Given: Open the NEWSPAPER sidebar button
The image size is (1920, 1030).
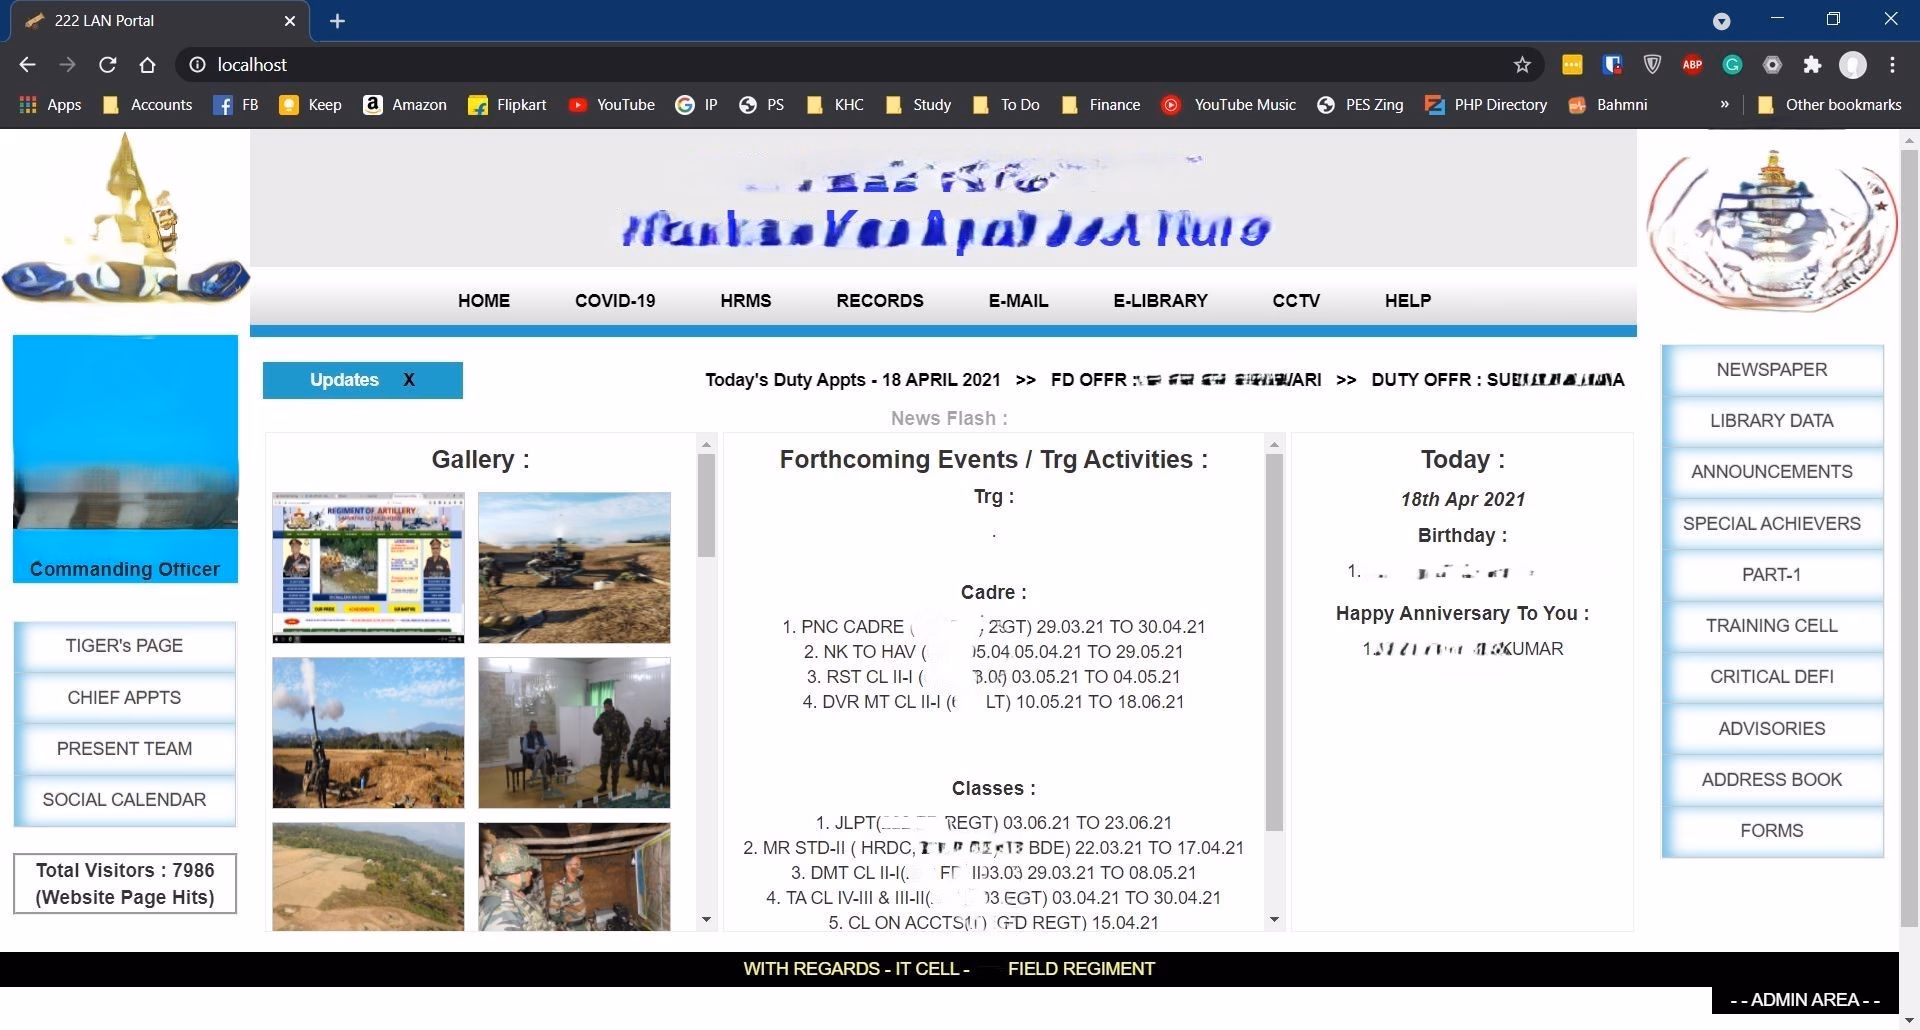Looking at the screenshot, I should tap(1771, 370).
